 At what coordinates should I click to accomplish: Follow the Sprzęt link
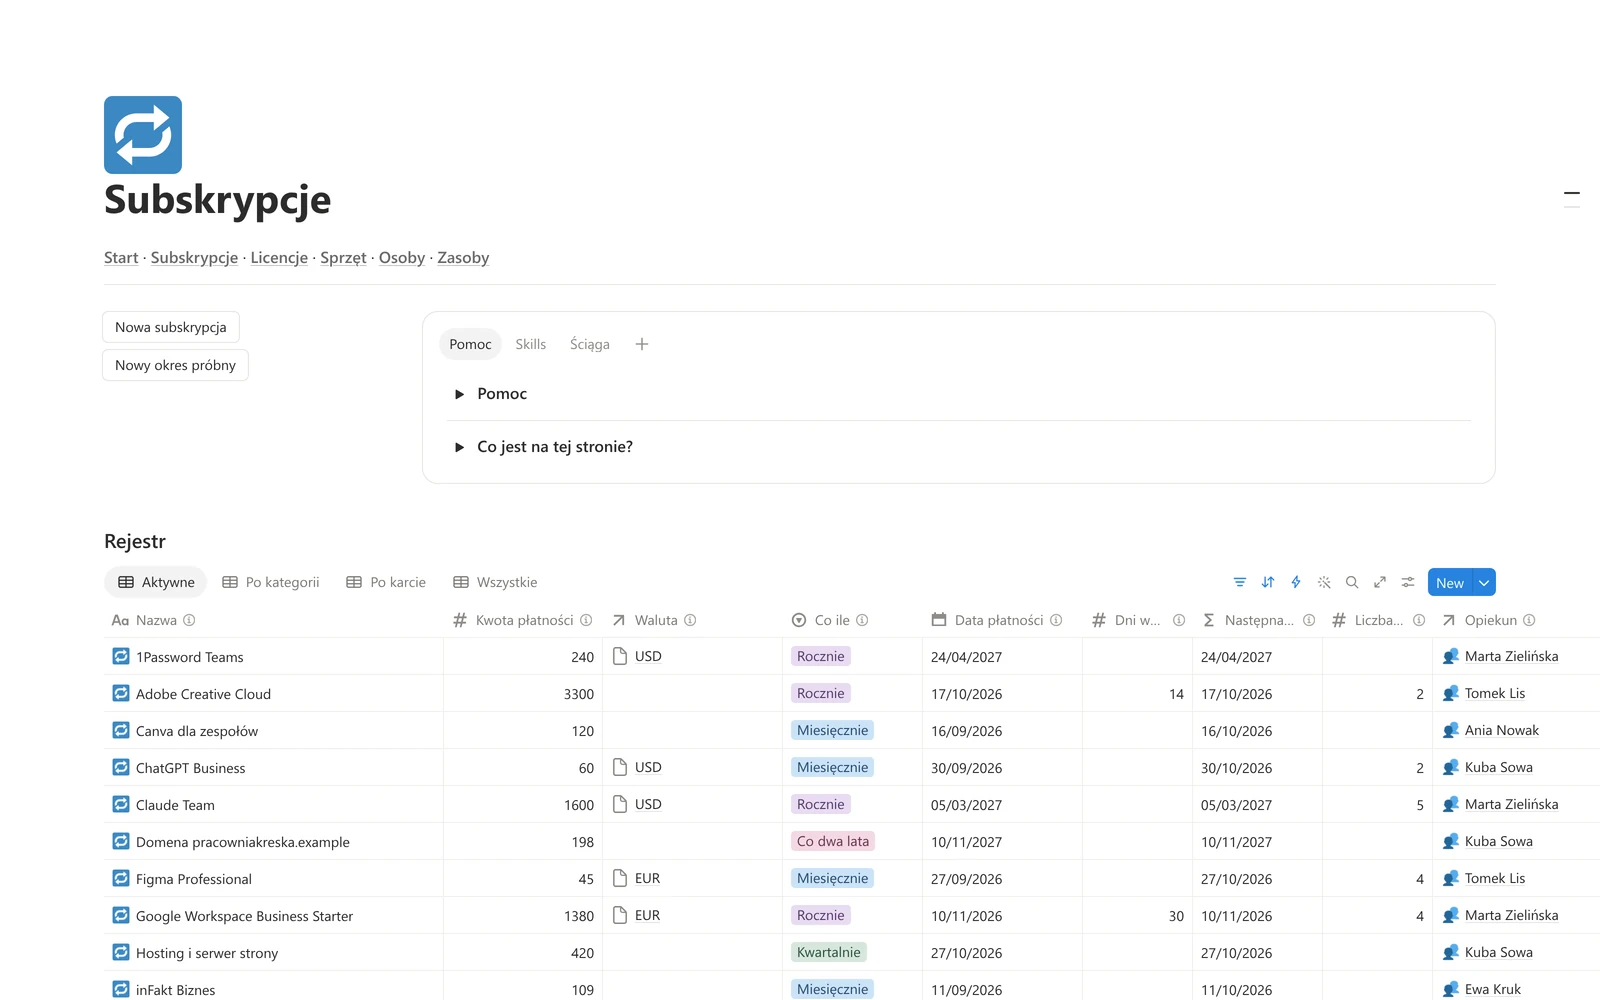[343, 258]
